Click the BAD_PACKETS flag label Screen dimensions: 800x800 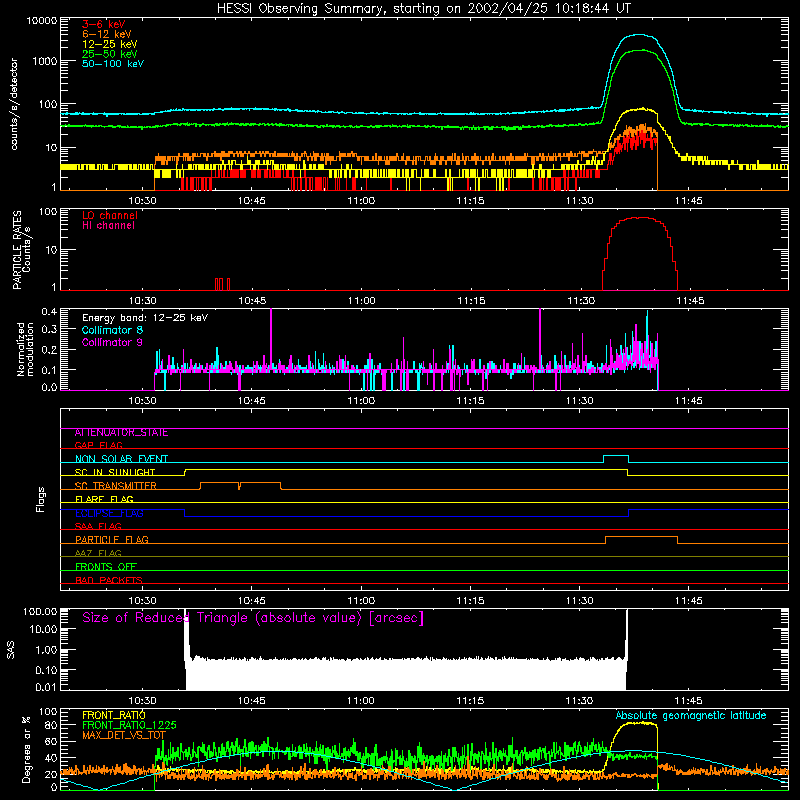tap(109, 580)
